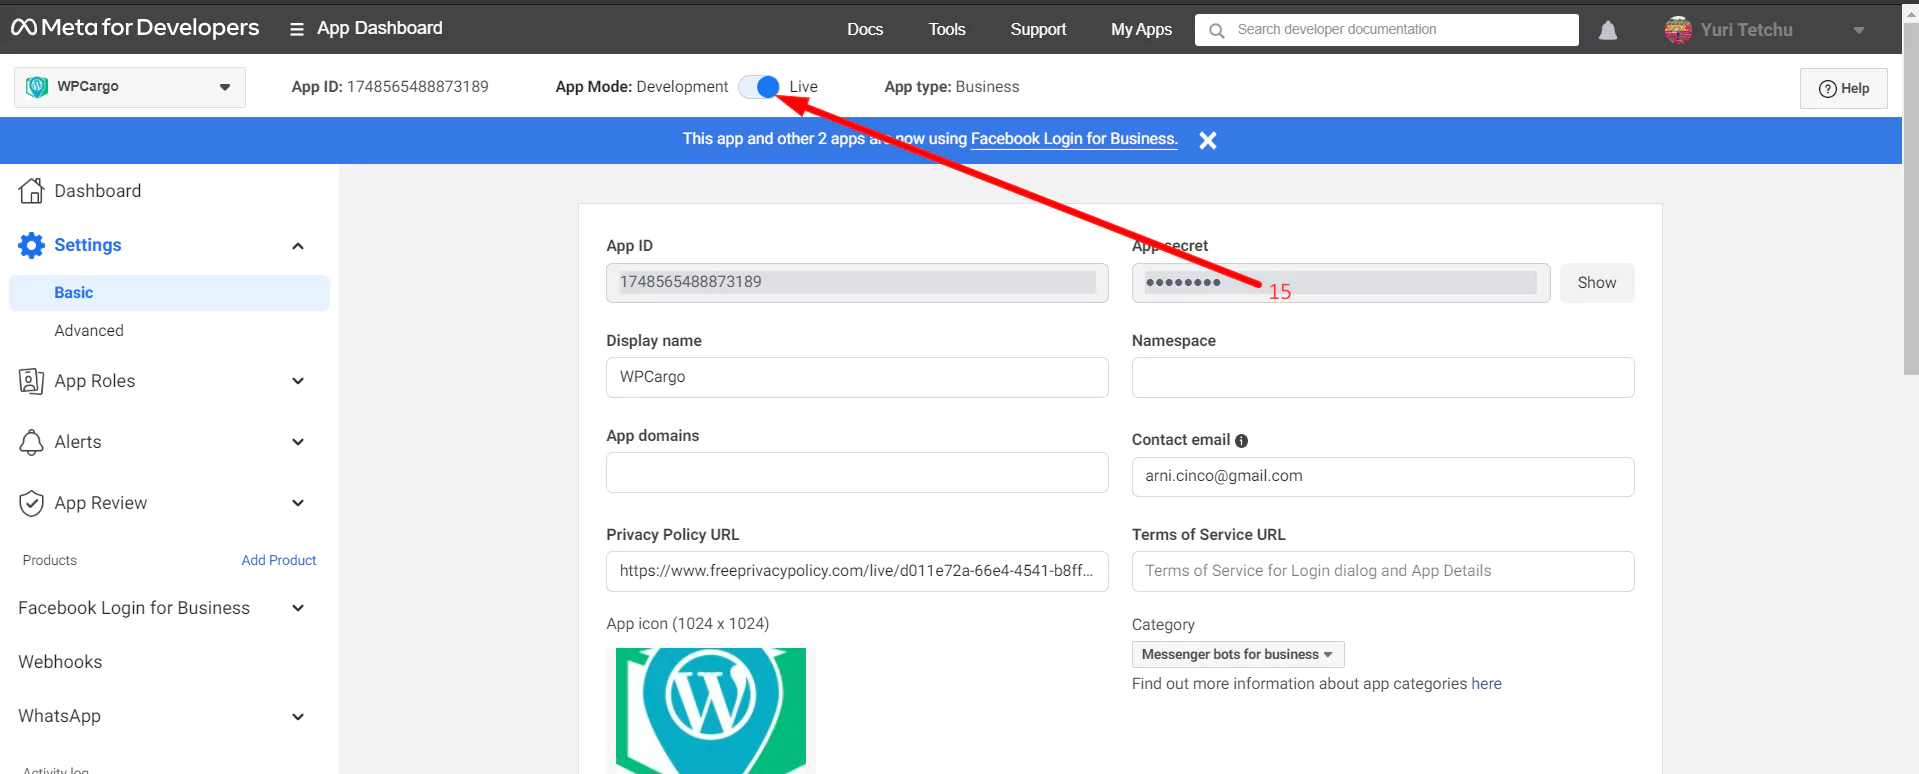Click the WPCargo app icon thumbnail
The image size is (1919, 774).
coord(710,710)
